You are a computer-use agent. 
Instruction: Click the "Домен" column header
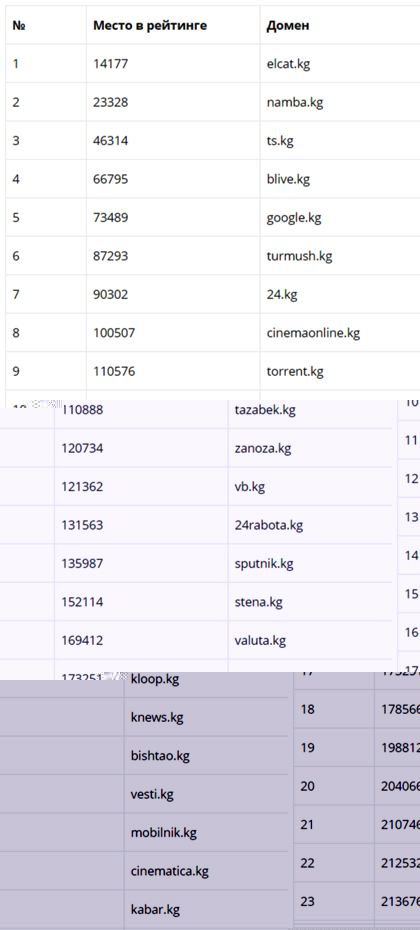point(288,26)
